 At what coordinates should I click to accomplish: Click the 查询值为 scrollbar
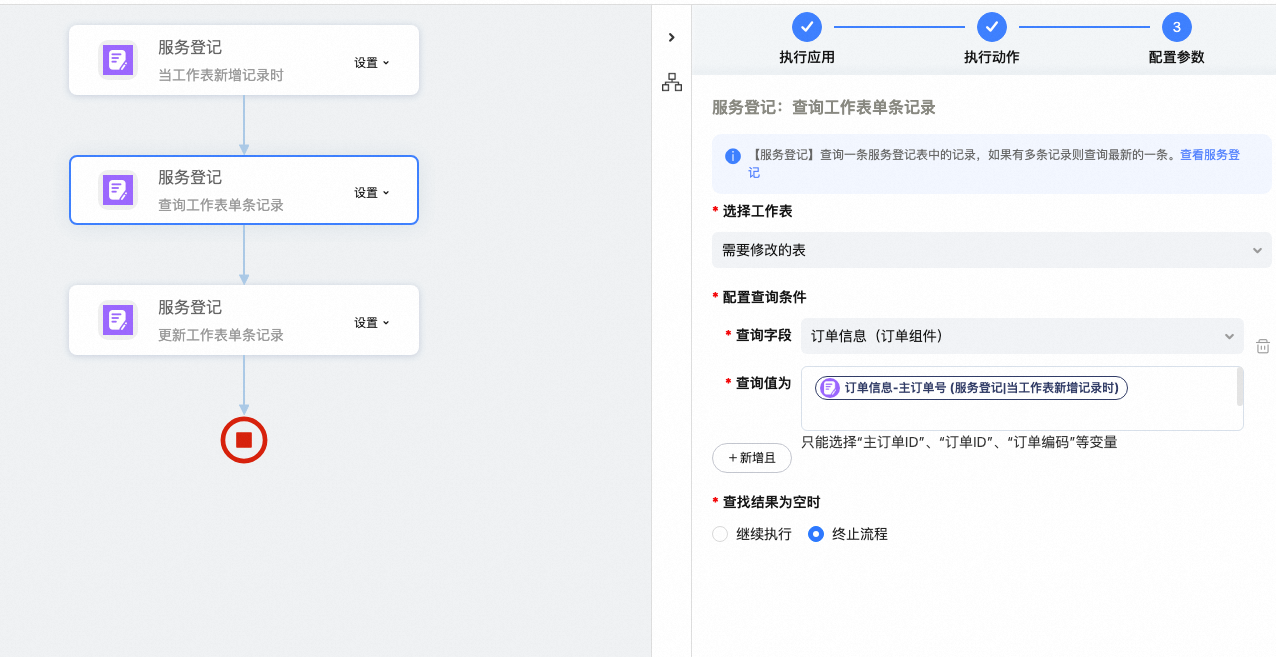[x=1240, y=388]
